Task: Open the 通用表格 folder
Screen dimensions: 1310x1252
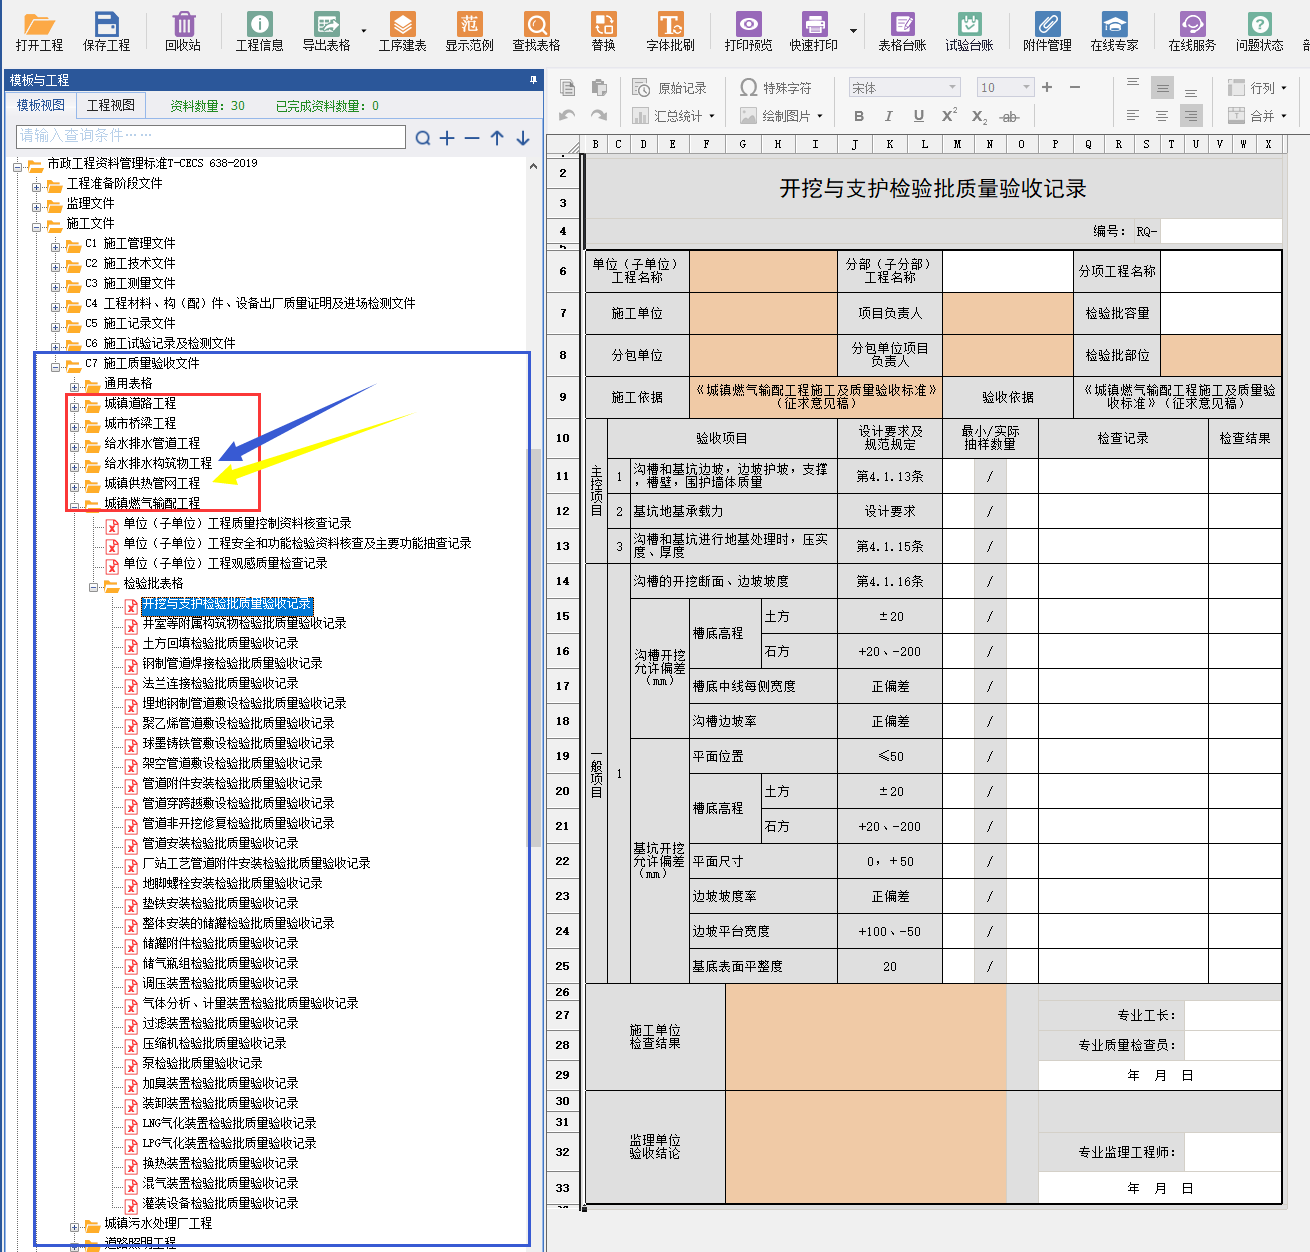Action: (128, 383)
